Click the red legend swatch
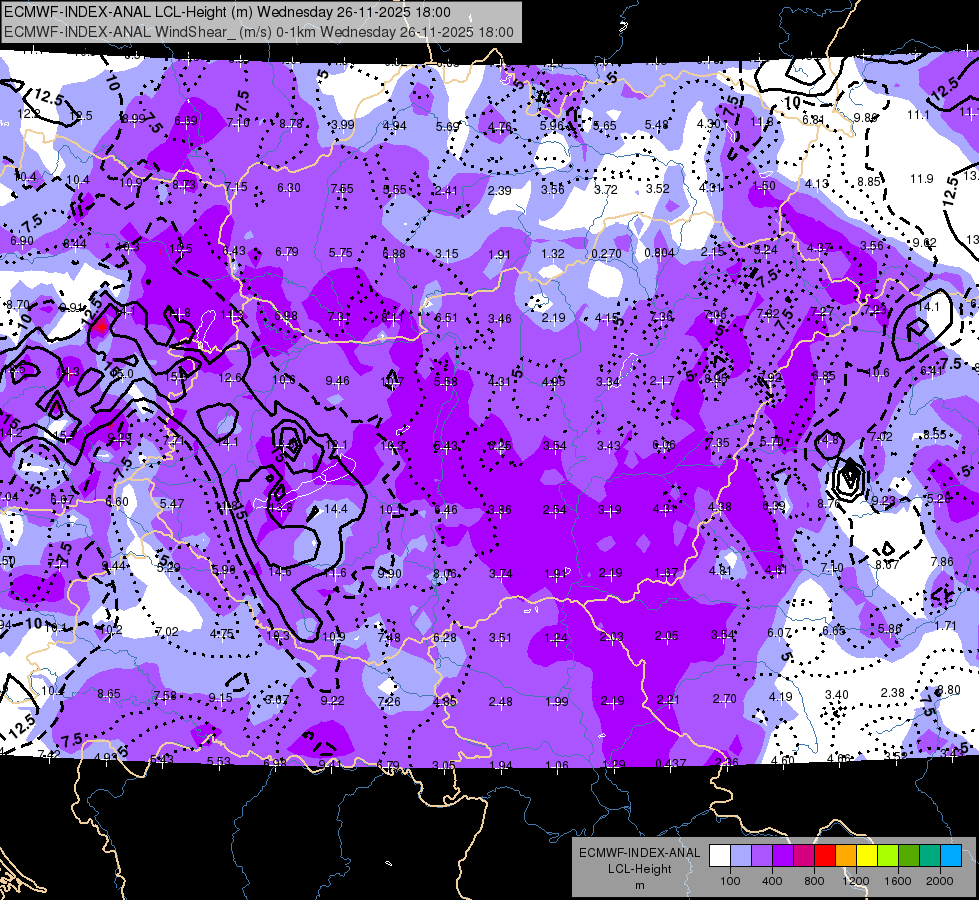The width and height of the screenshot is (979, 900). [x=825, y=855]
